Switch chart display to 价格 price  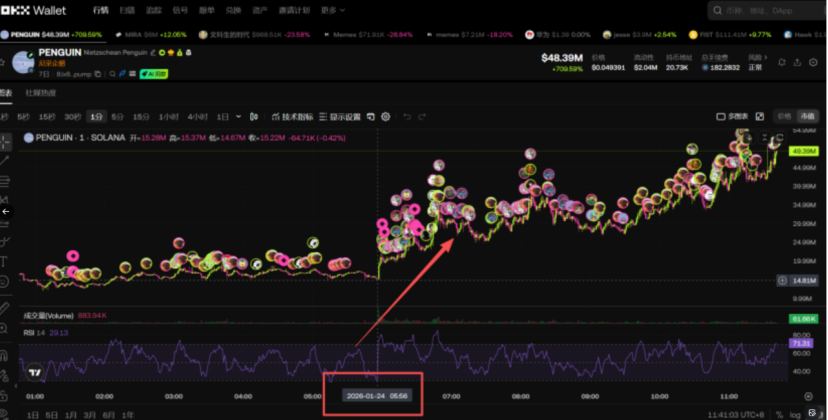click(784, 116)
